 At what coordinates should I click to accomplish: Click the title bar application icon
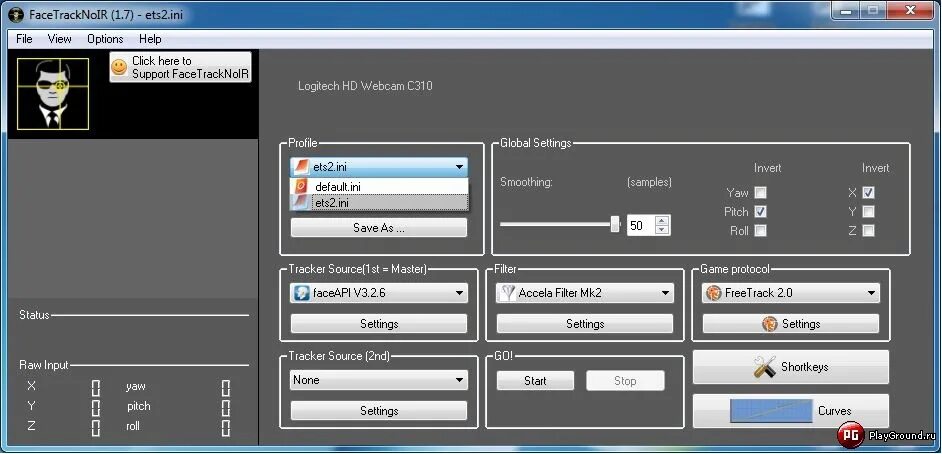click(x=16, y=14)
